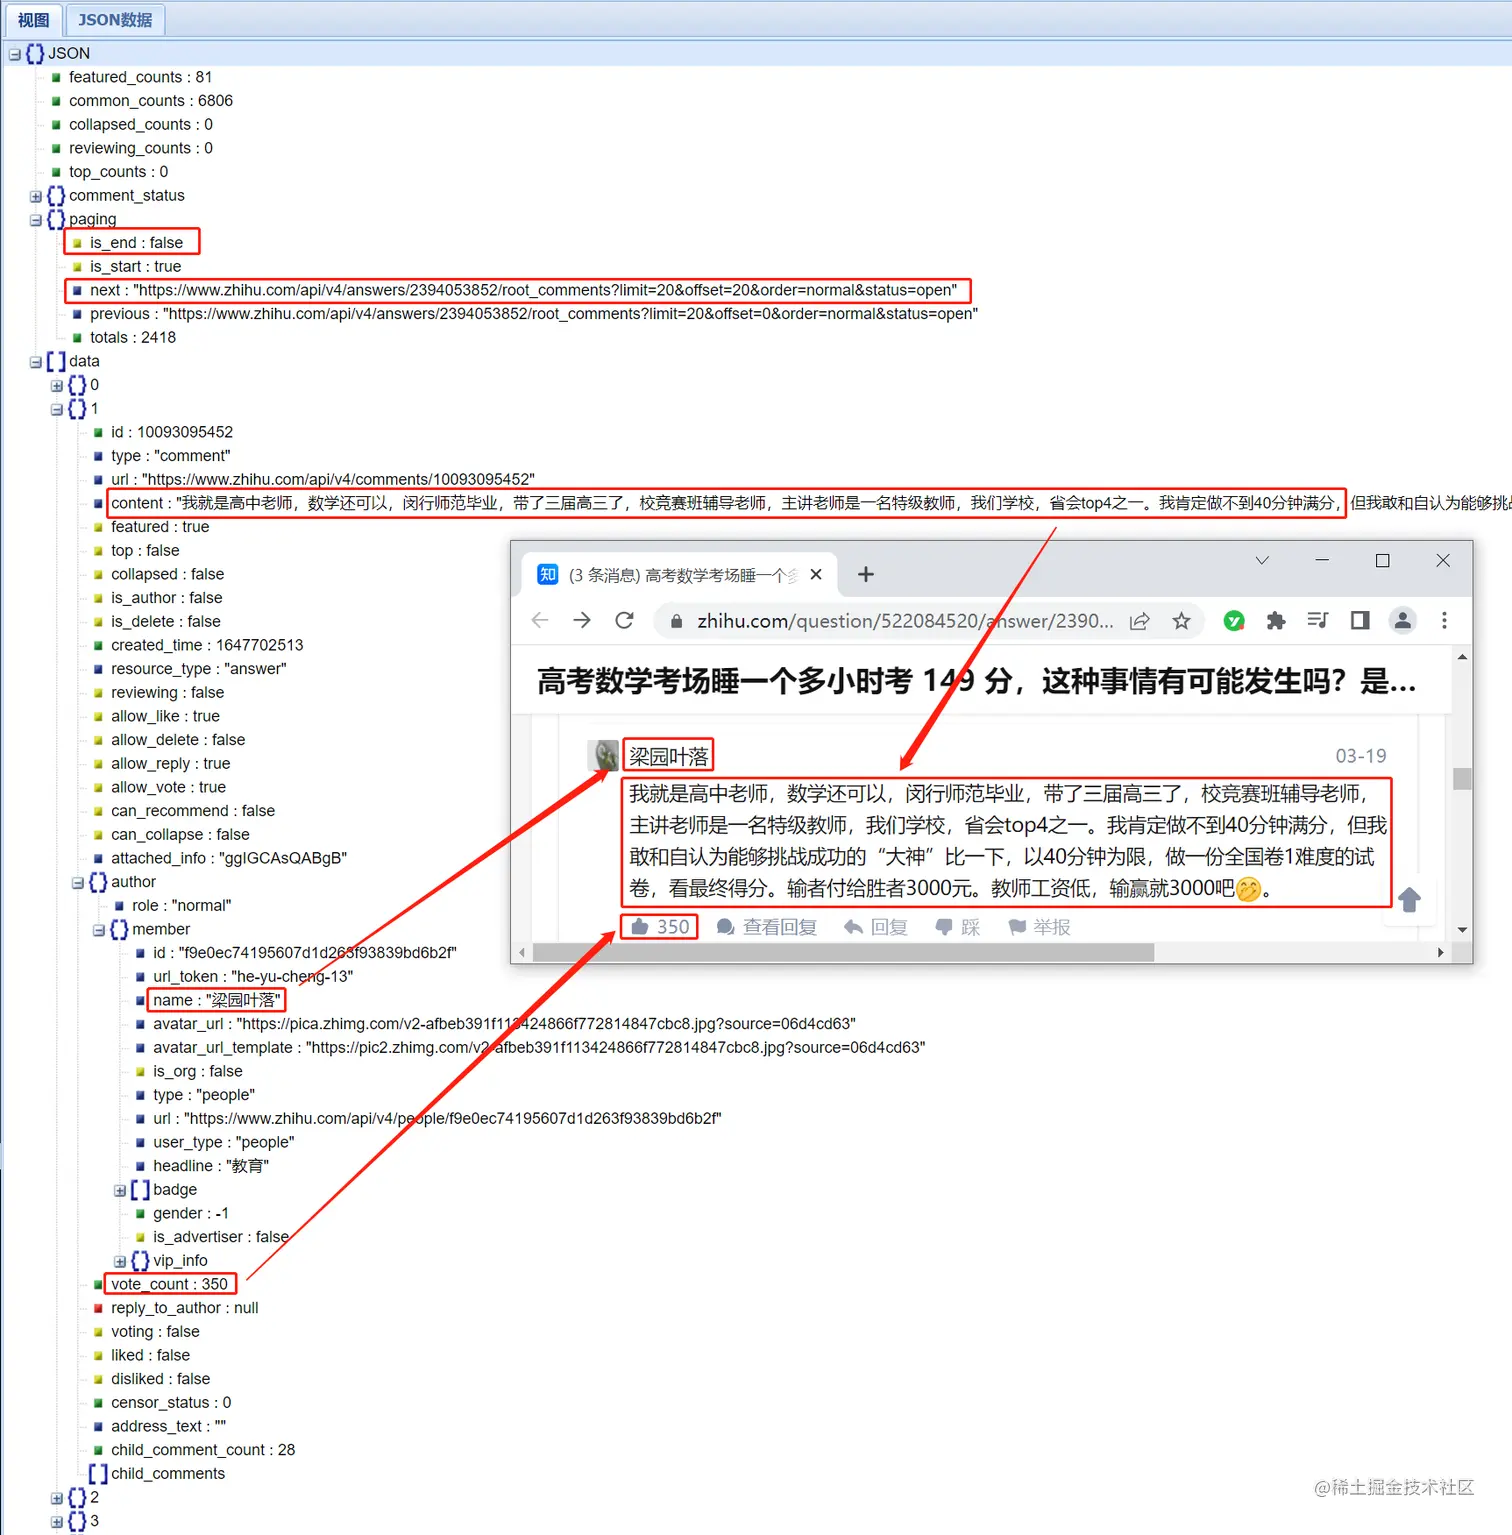Collapse the root JSON node
Viewport: 1512px width, 1535px height.
click(x=15, y=54)
